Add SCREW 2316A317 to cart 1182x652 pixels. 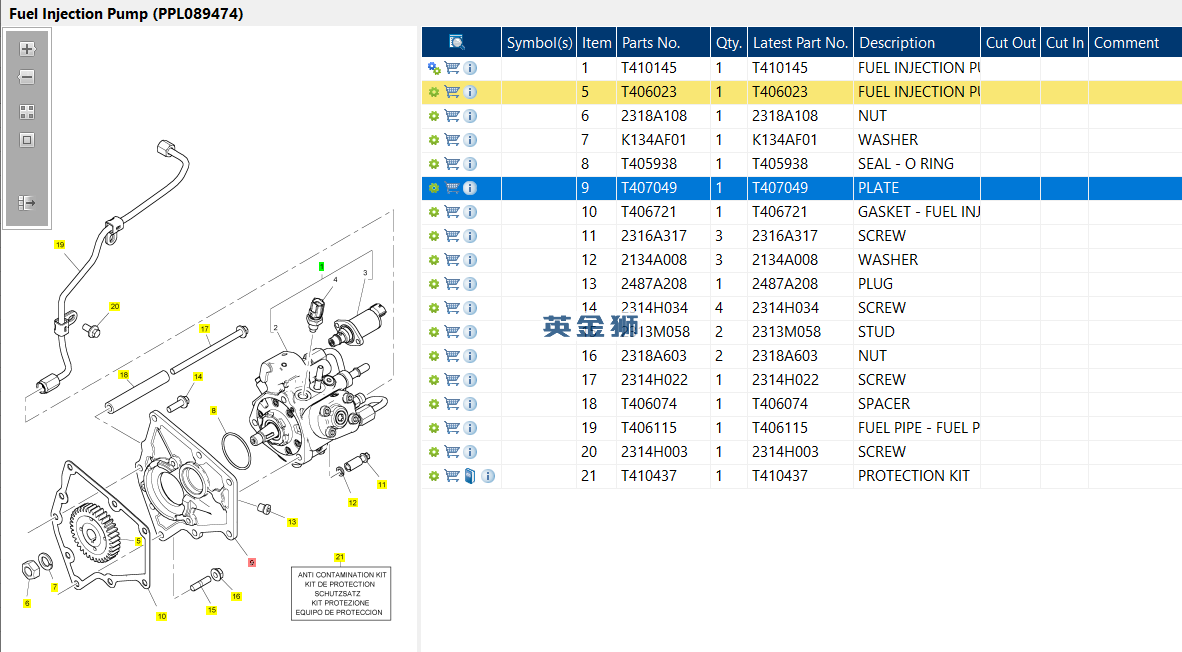pos(452,236)
